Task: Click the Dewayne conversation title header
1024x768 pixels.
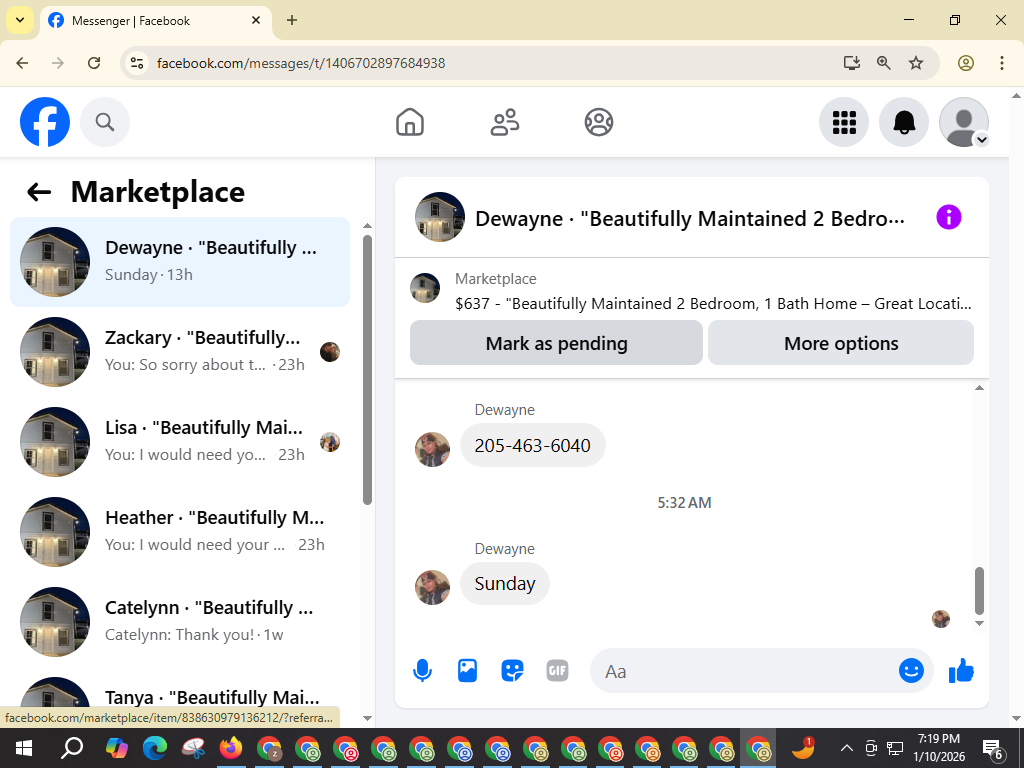Action: 690,218
